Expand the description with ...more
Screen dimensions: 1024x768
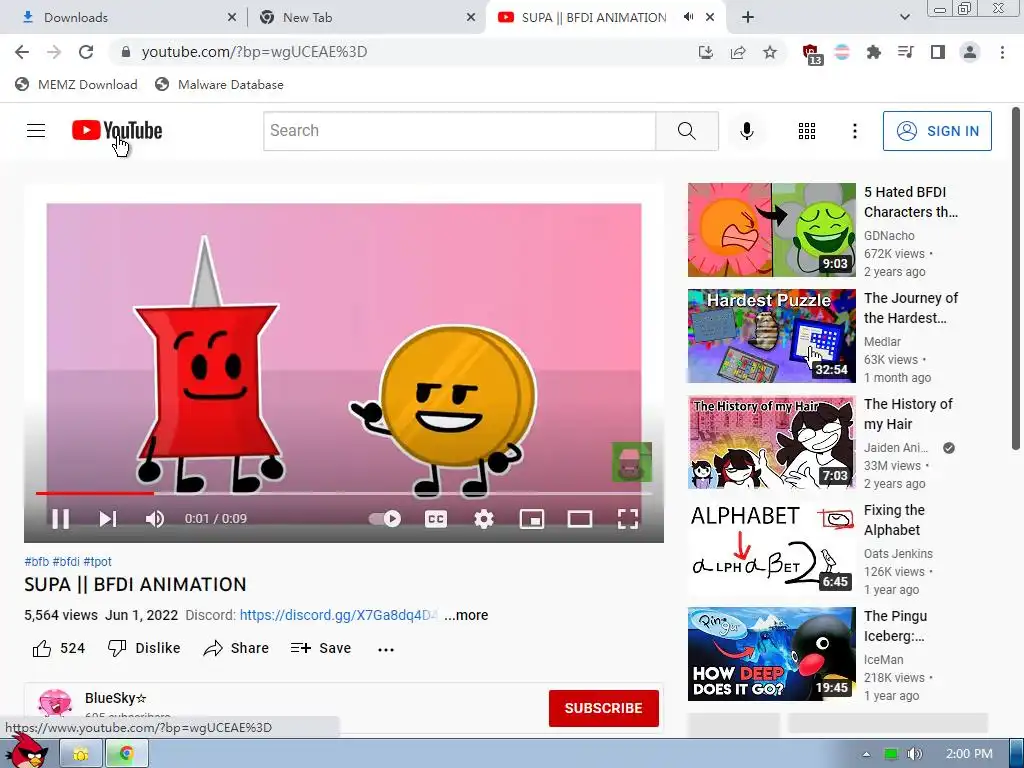point(466,615)
